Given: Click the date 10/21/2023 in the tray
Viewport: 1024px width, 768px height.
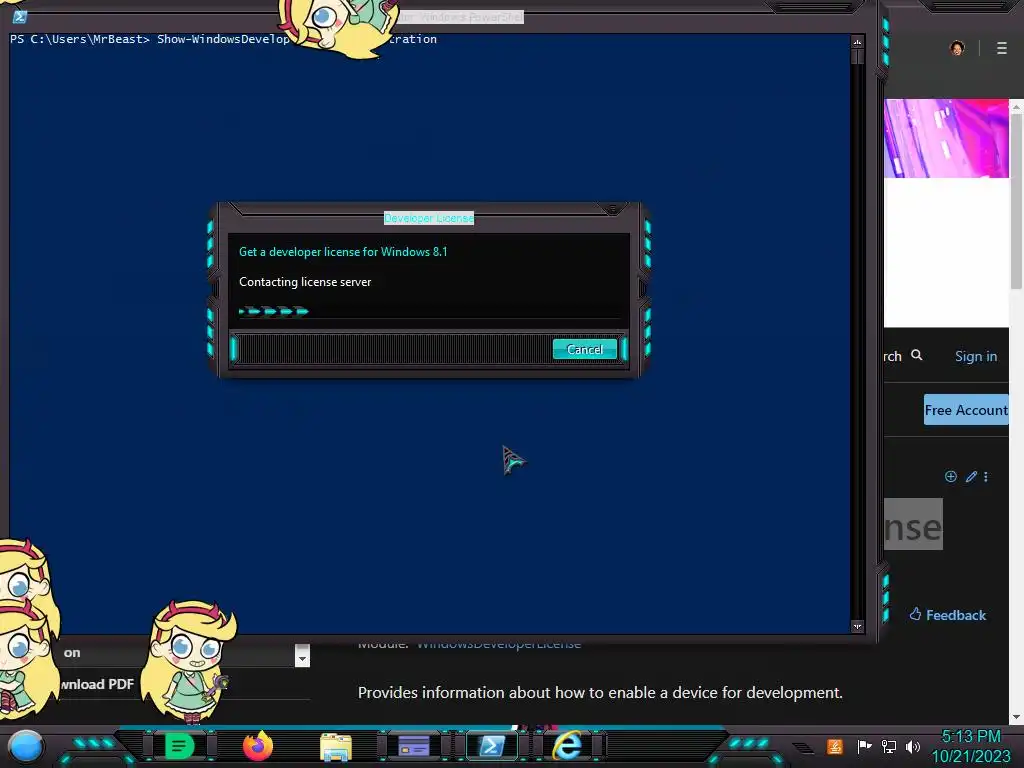Looking at the screenshot, I should point(971,757).
